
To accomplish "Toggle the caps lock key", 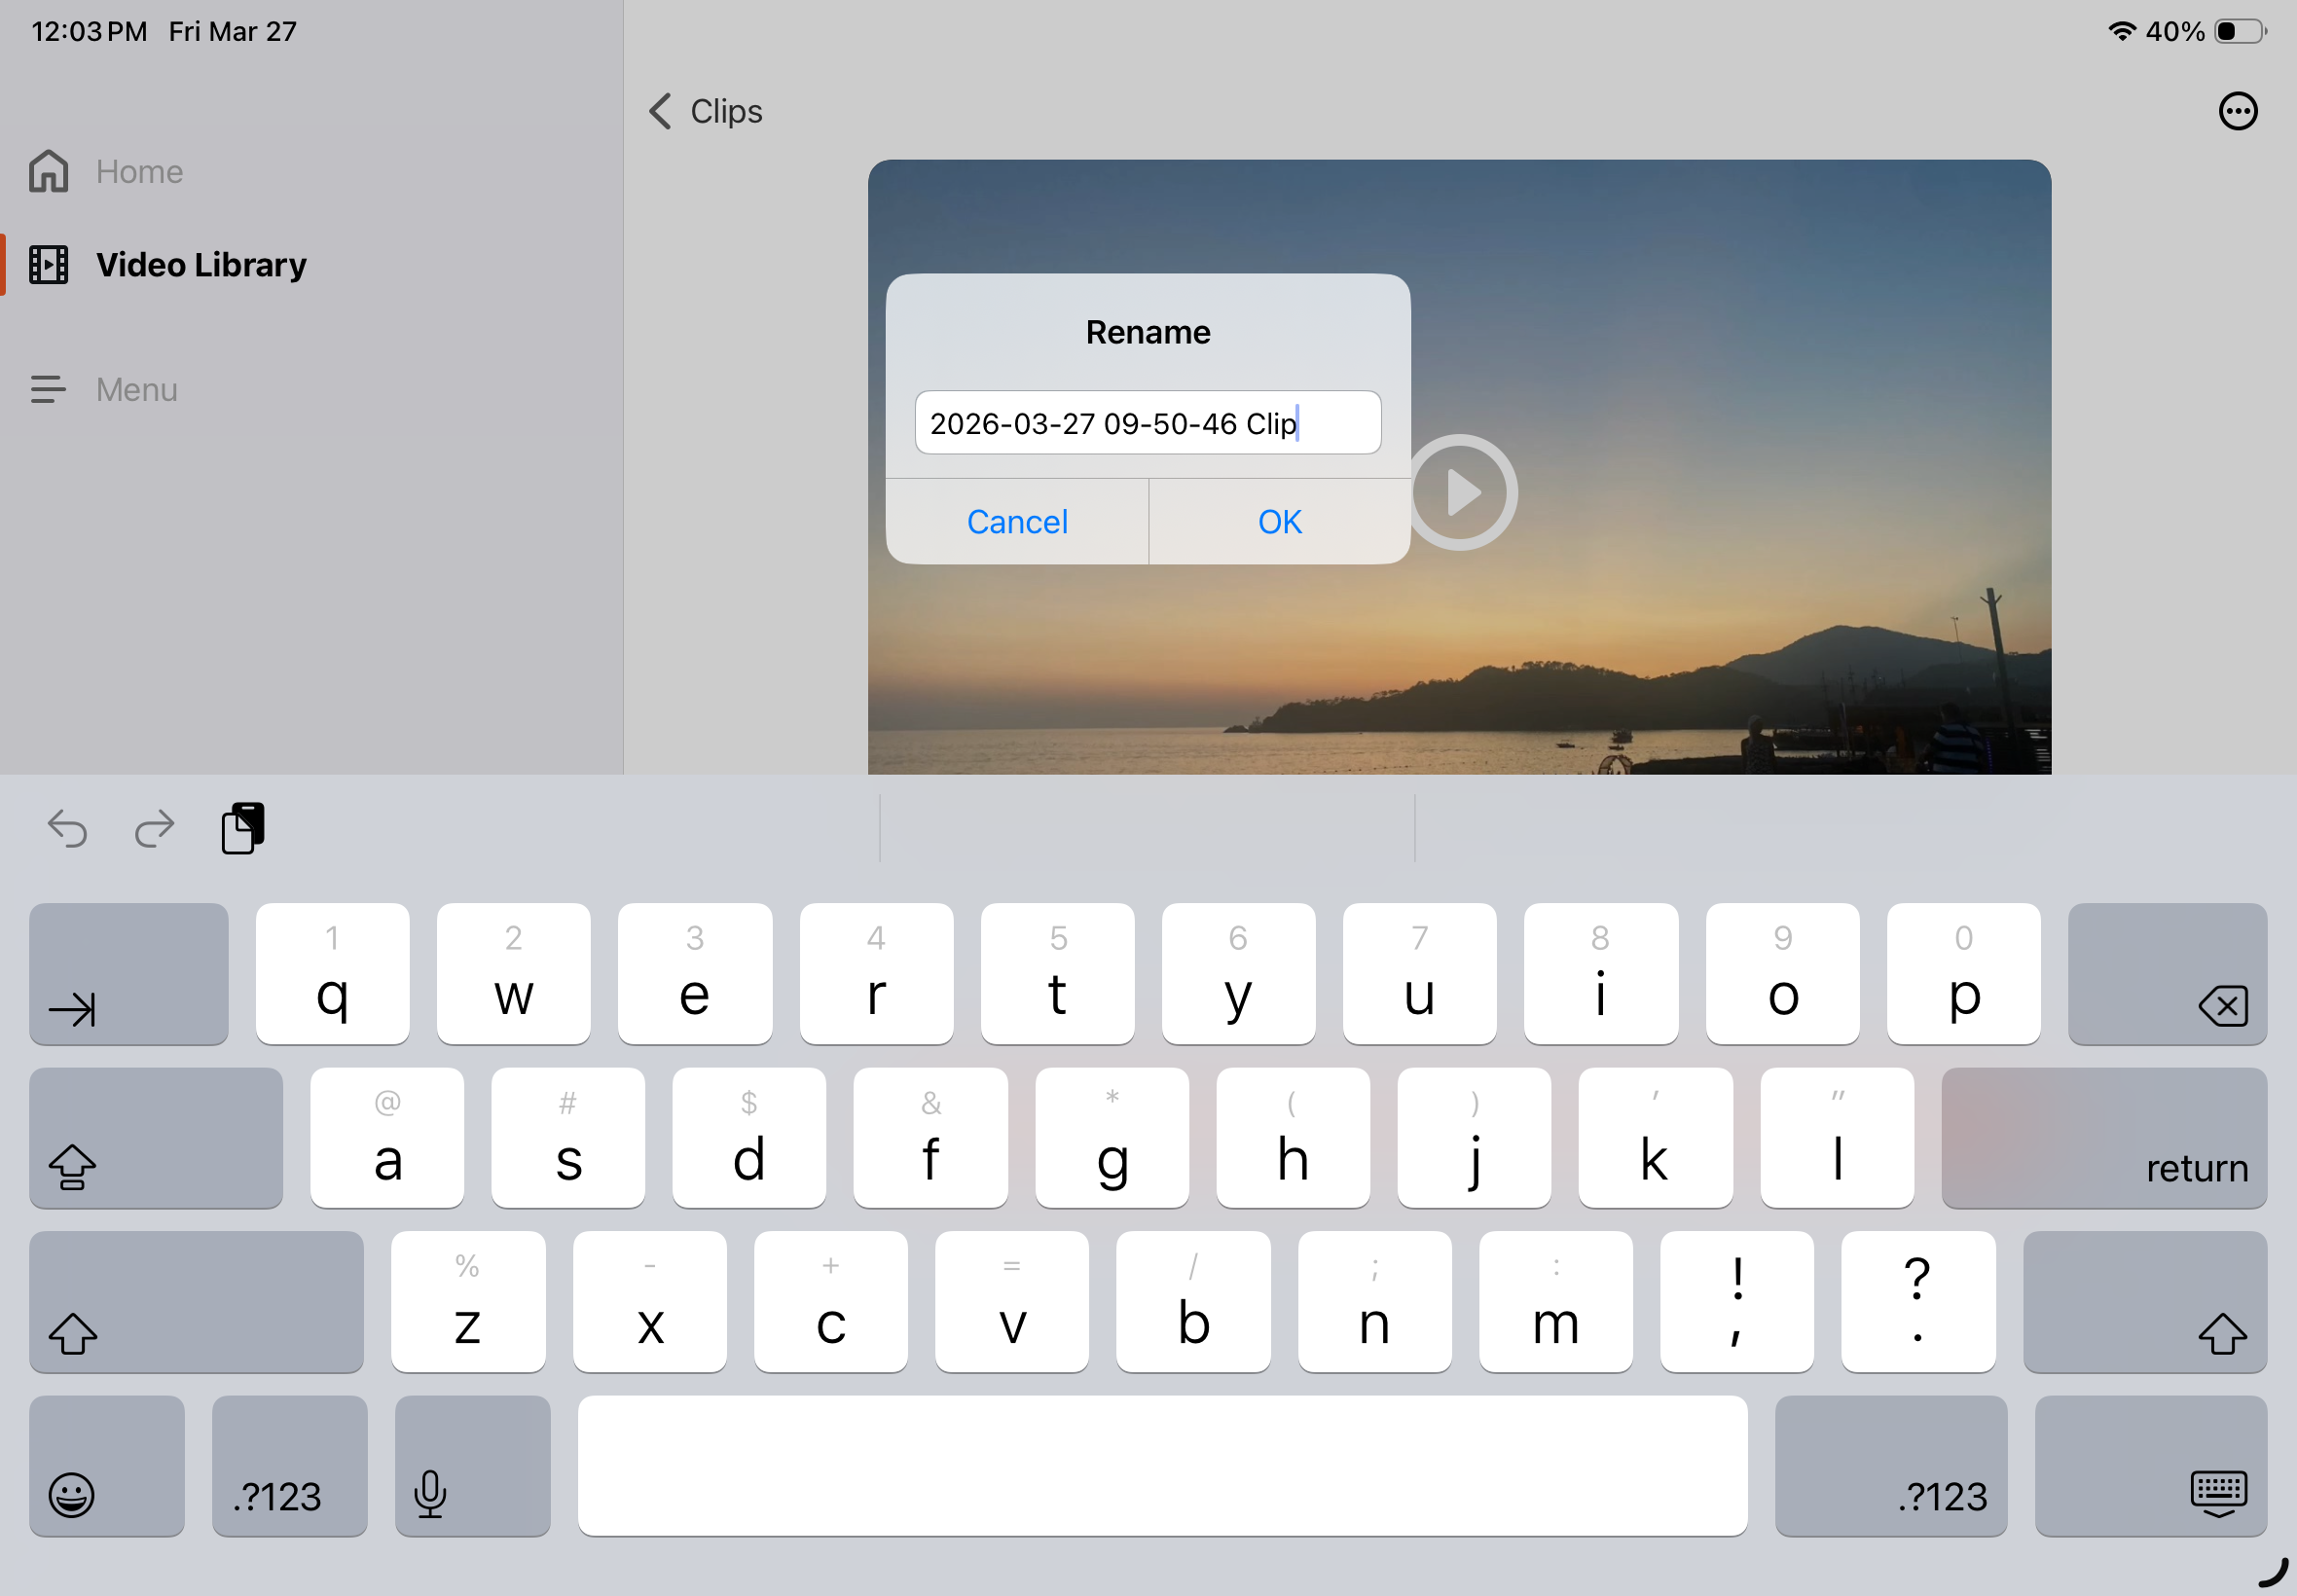I will click(155, 1138).
